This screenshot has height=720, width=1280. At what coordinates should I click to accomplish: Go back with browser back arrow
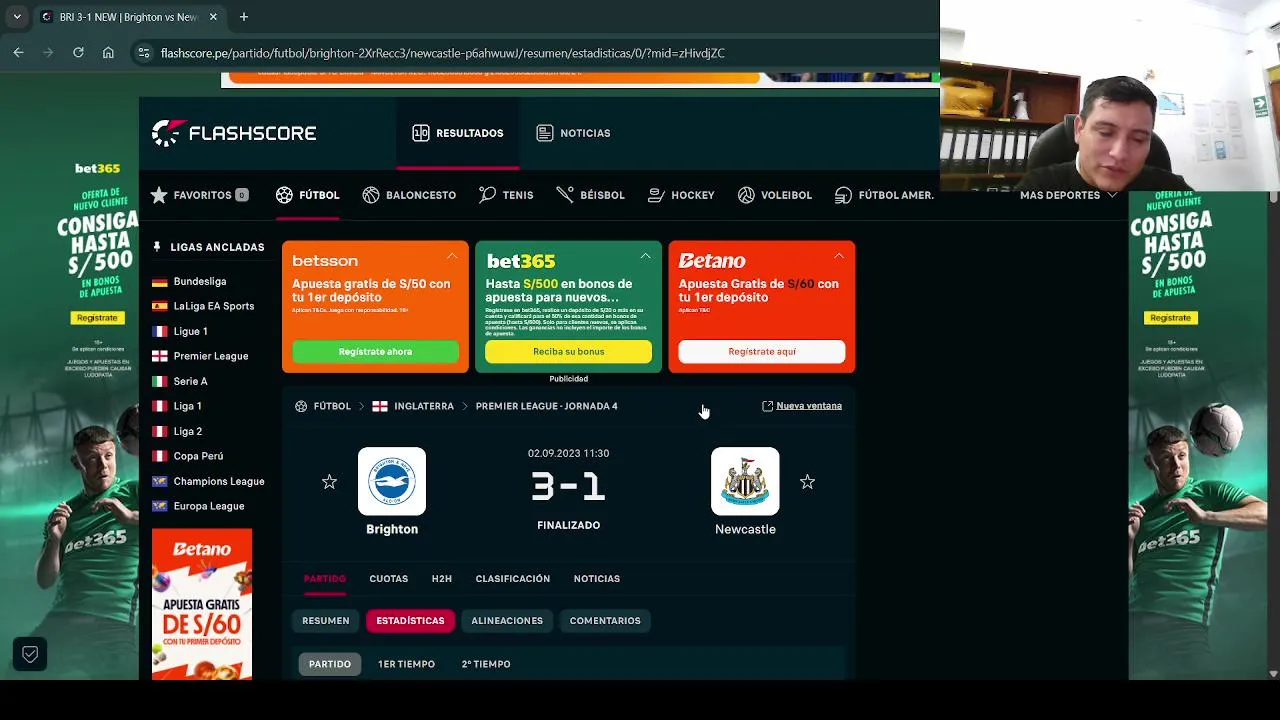(18, 53)
